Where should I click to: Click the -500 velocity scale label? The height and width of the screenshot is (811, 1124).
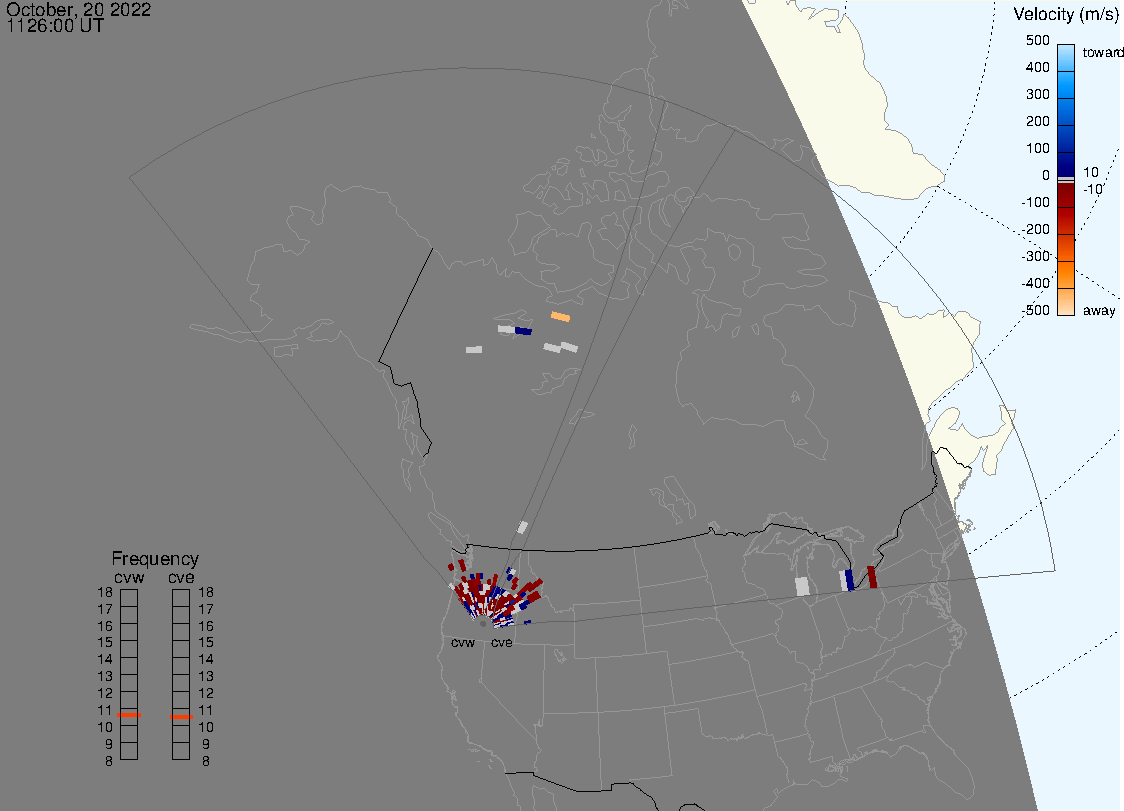pyautogui.click(x=1035, y=310)
